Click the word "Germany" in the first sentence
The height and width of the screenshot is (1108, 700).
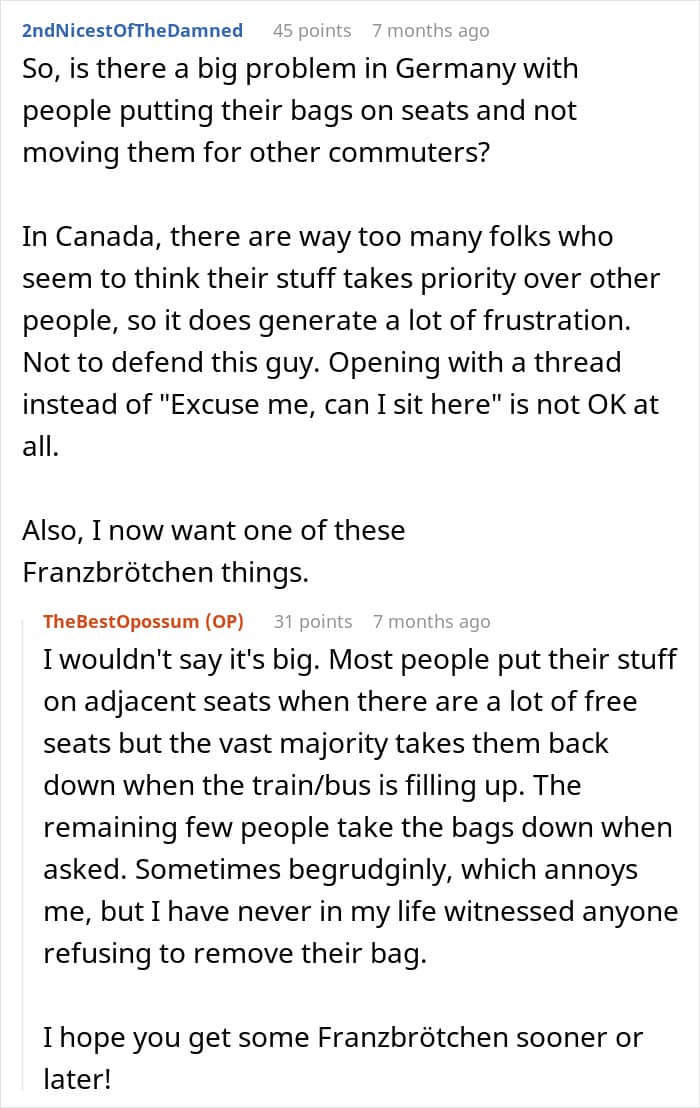455,69
